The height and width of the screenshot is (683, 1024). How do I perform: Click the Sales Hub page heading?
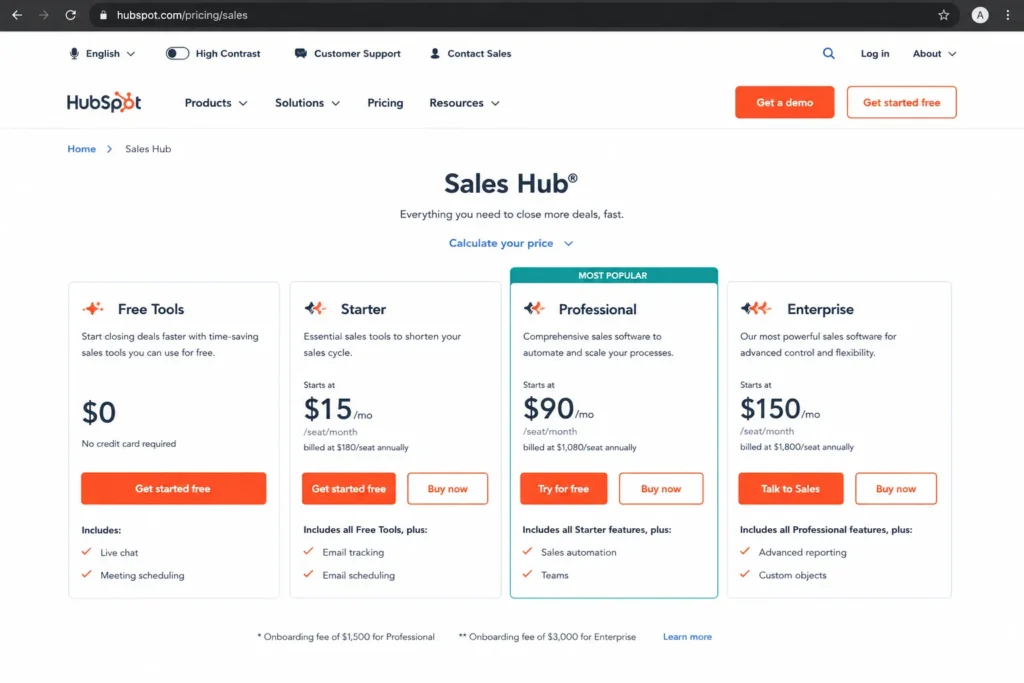click(x=511, y=183)
